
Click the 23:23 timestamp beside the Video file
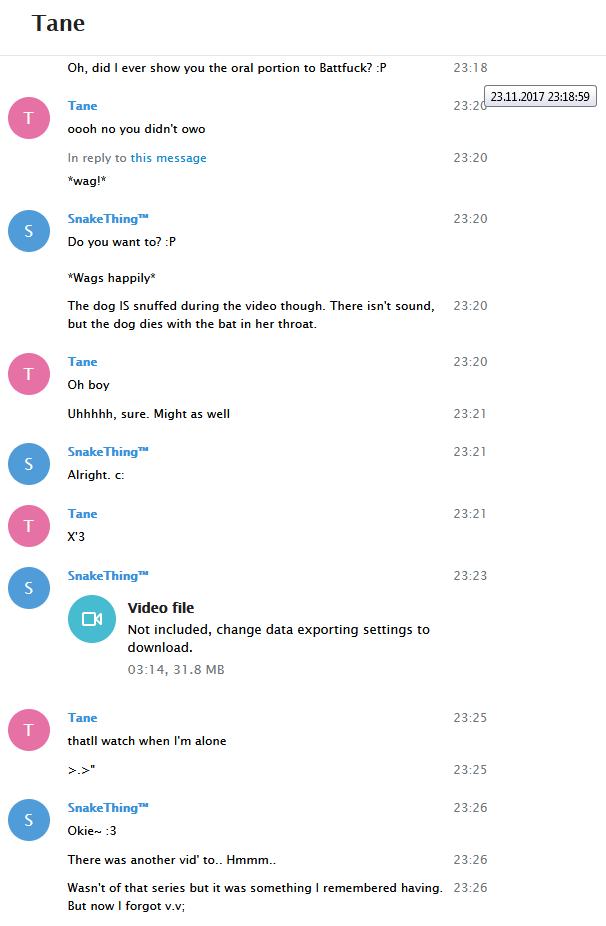470,576
